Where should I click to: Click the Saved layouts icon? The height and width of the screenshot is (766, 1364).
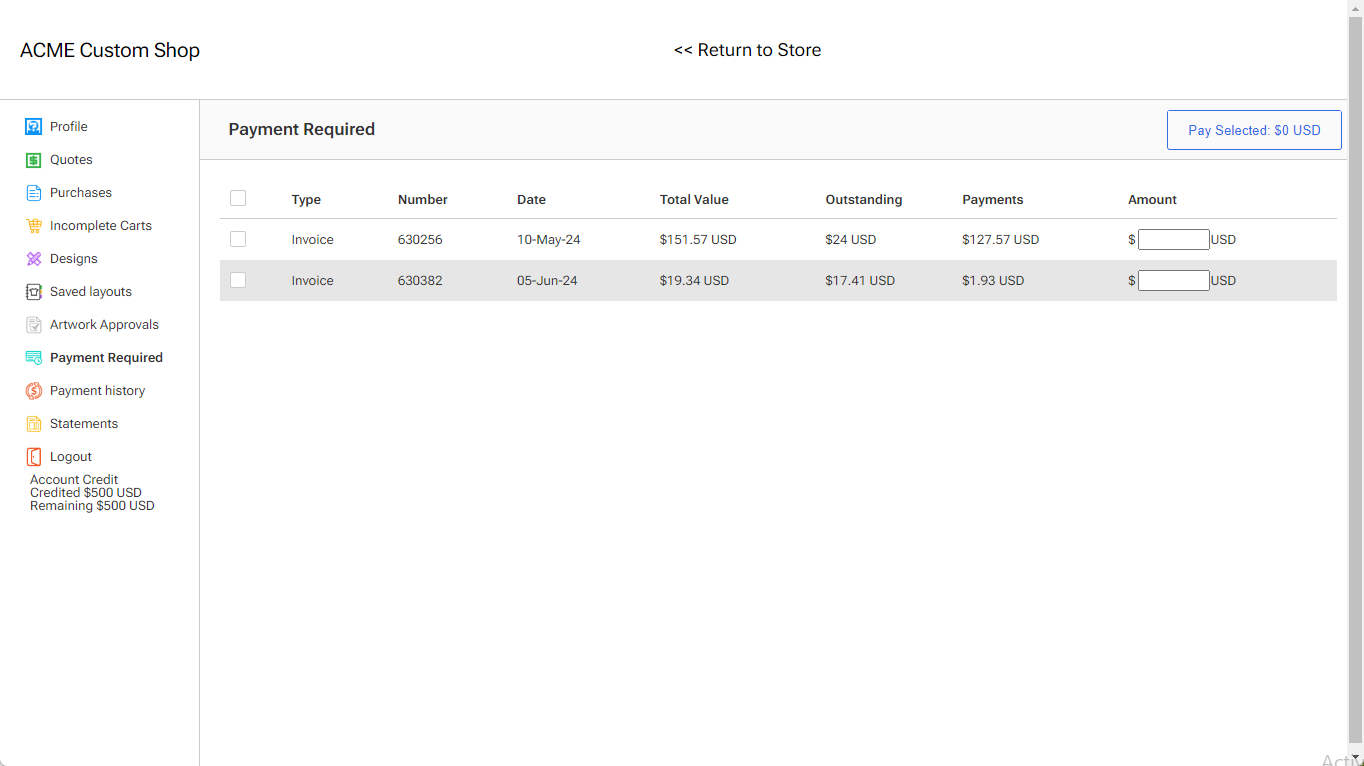click(x=33, y=292)
